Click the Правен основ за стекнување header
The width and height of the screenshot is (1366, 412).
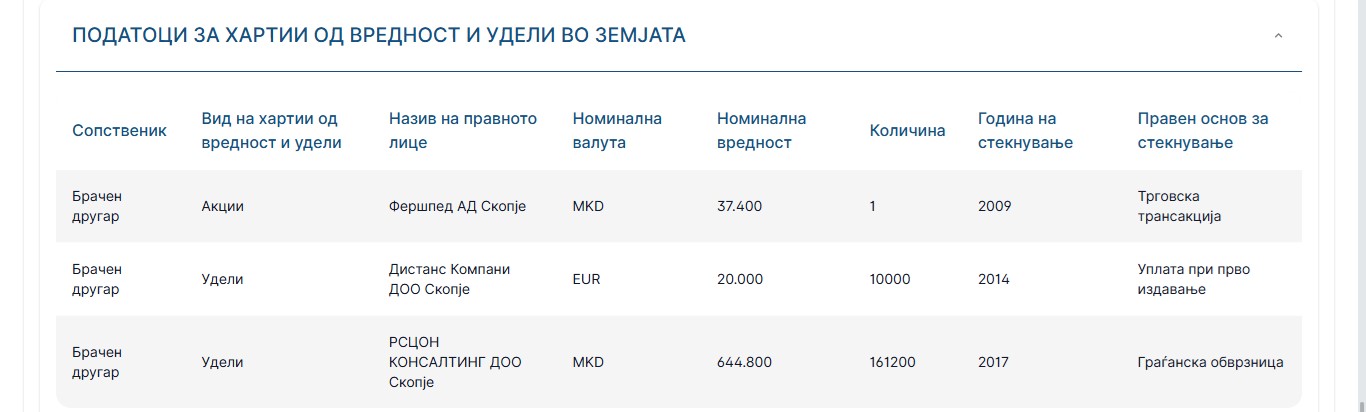pyautogui.click(x=1203, y=131)
